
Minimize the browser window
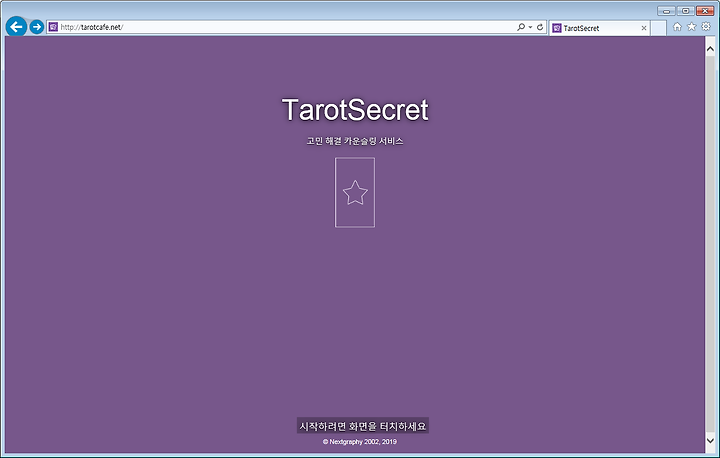click(x=666, y=11)
